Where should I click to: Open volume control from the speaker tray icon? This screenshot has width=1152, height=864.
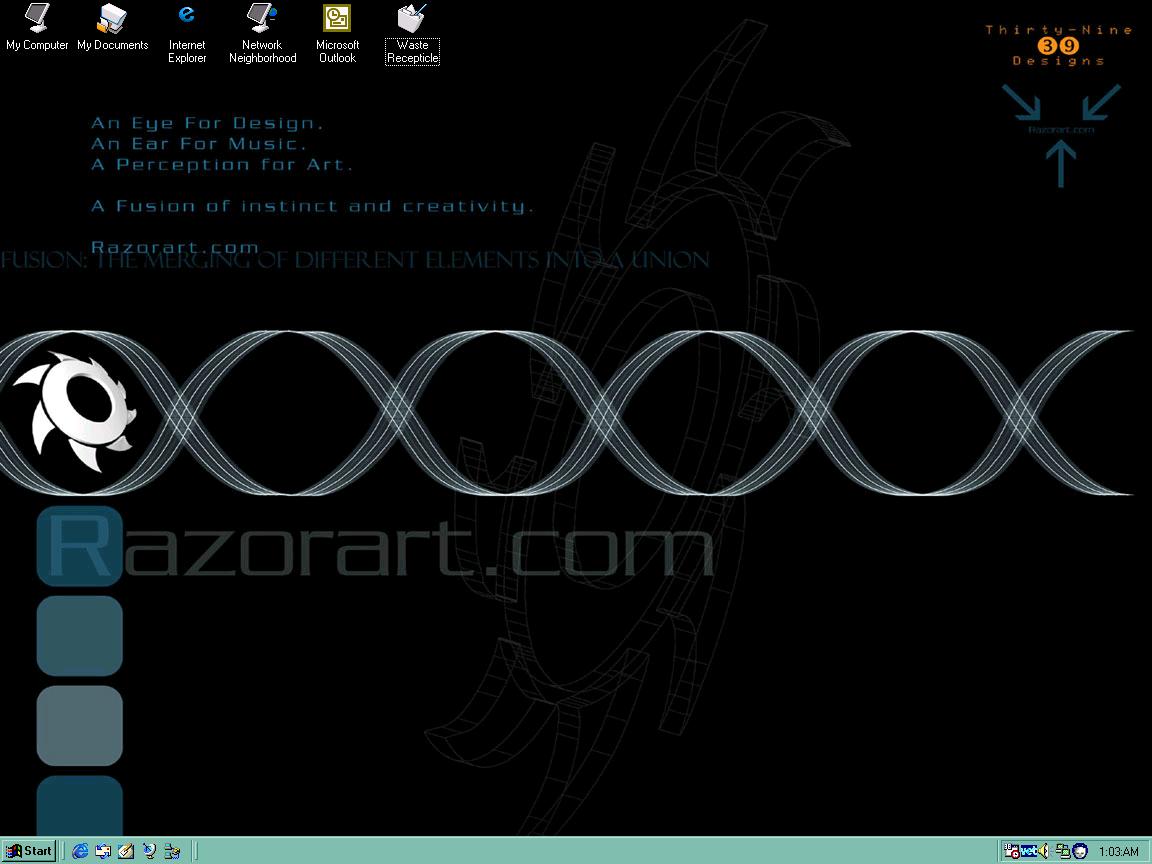tap(1044, 851)
